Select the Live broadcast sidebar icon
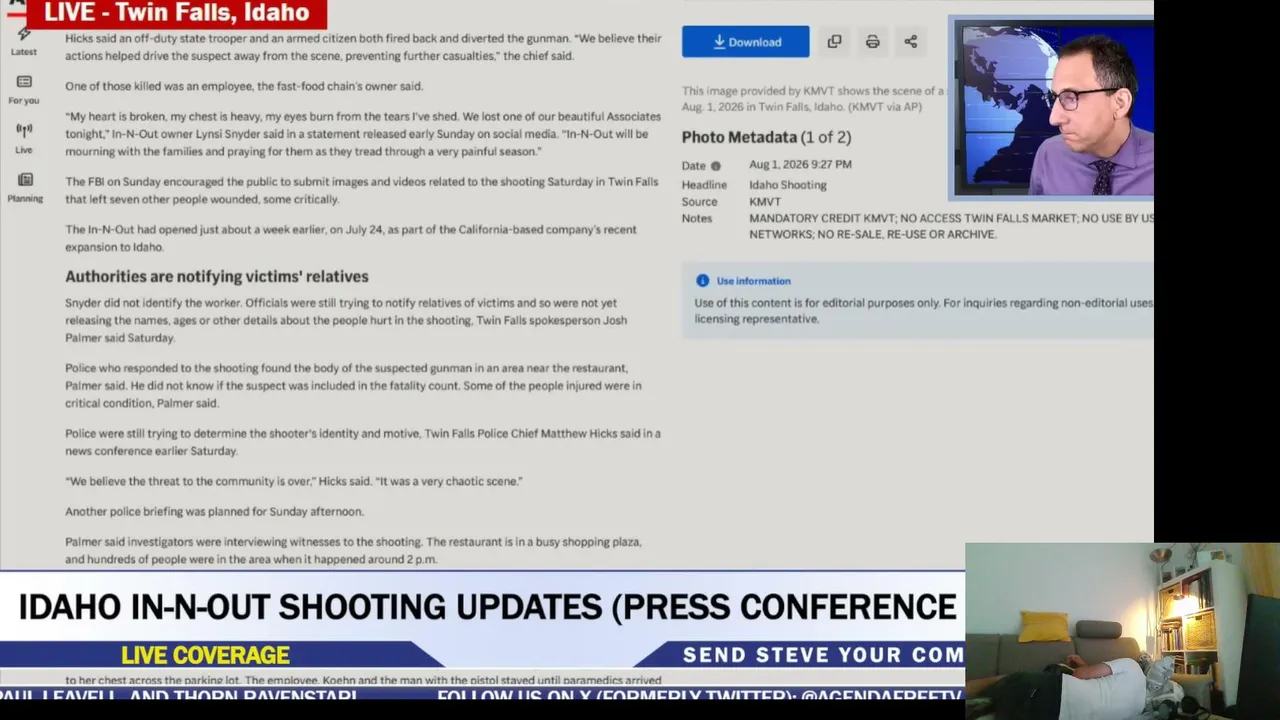The height and width of the screenshot is (720, 1280). tap(24, 138)
